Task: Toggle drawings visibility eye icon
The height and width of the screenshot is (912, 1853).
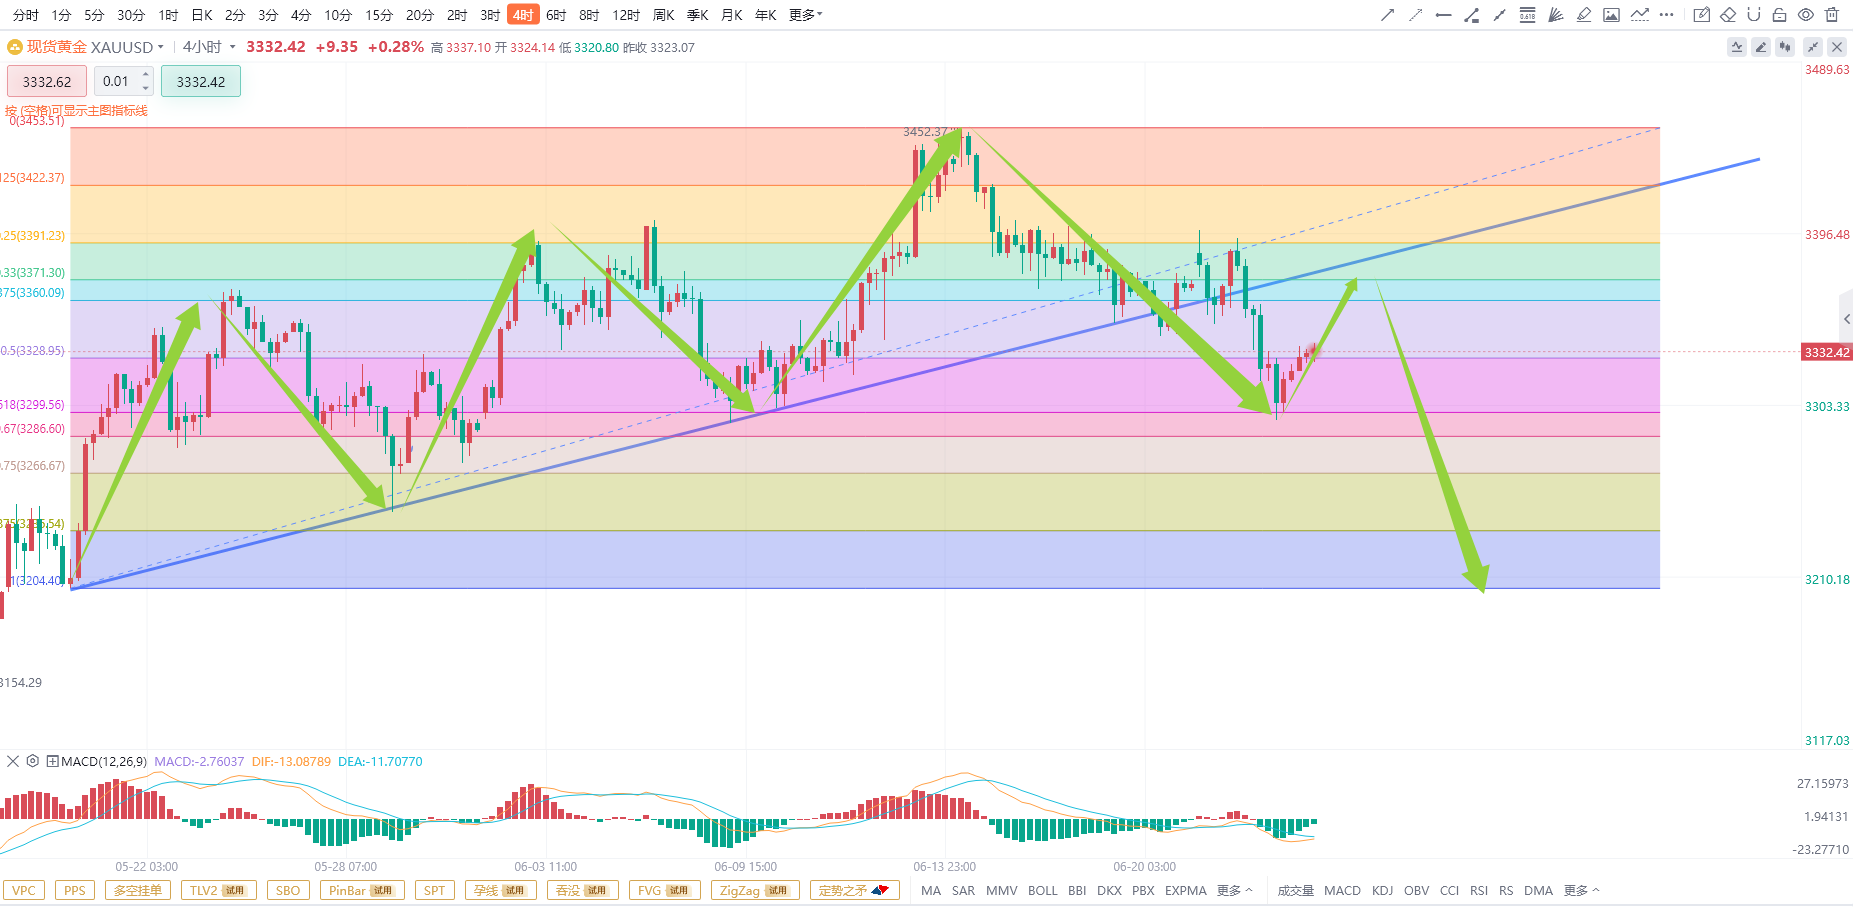Action: tap(1806, 15)
